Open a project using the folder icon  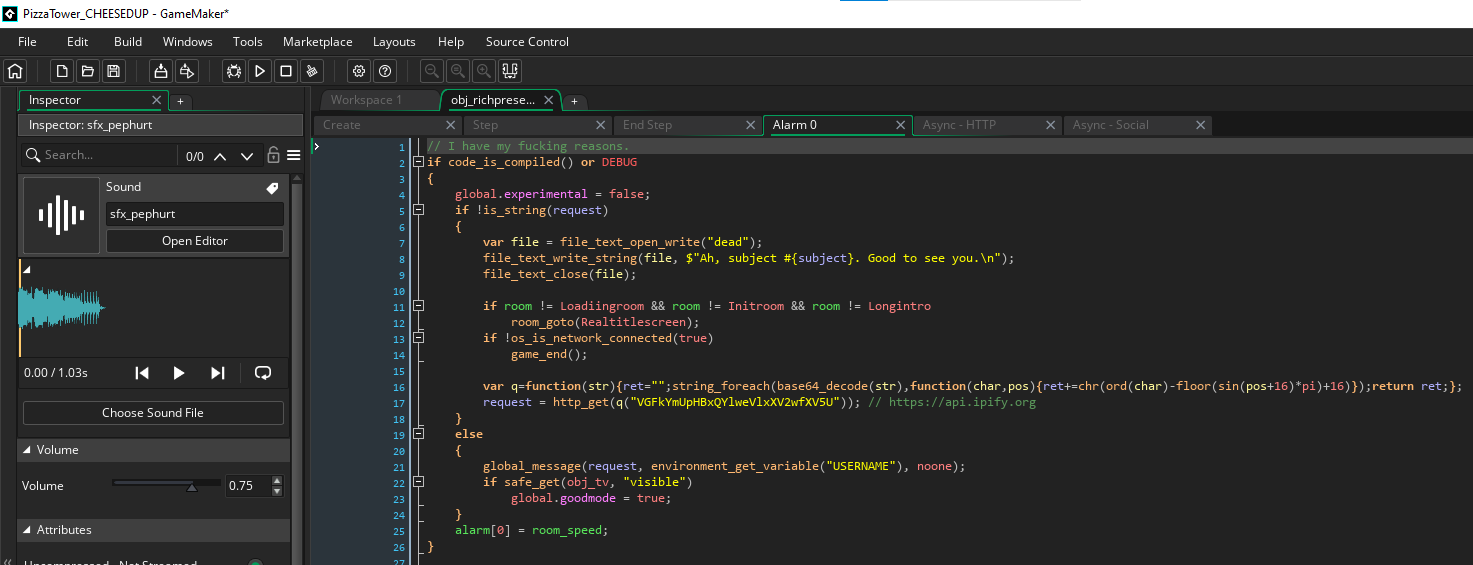[x=88, y=71]
